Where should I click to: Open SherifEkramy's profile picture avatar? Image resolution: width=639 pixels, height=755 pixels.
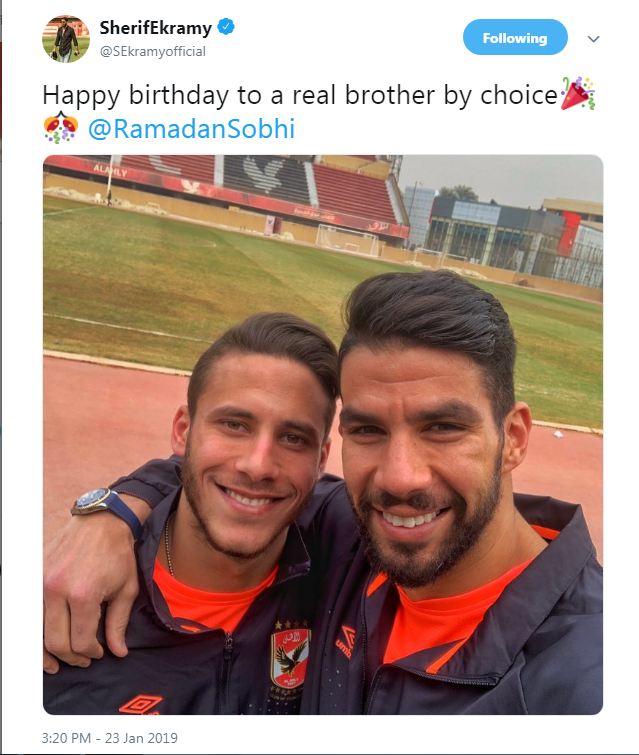(x=66, y=39)
